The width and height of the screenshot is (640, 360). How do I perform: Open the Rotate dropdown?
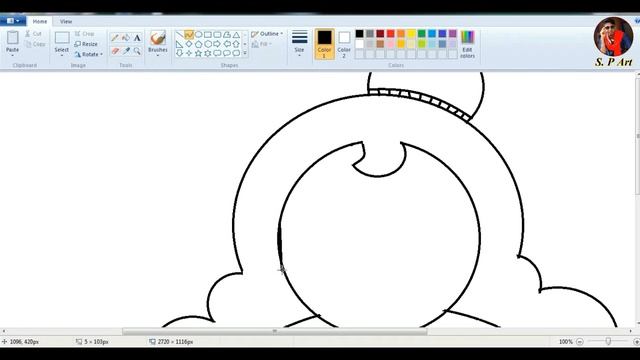coord(89,54)
